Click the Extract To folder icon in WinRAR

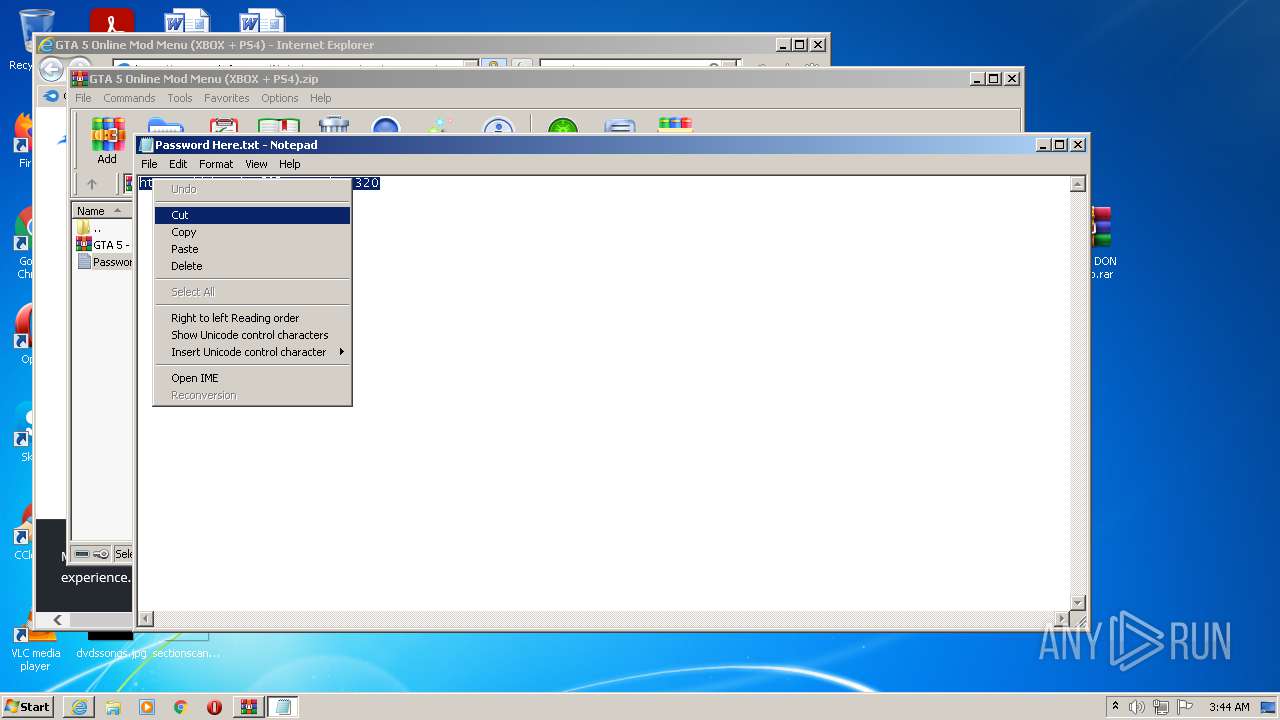(x=165, y=126)
